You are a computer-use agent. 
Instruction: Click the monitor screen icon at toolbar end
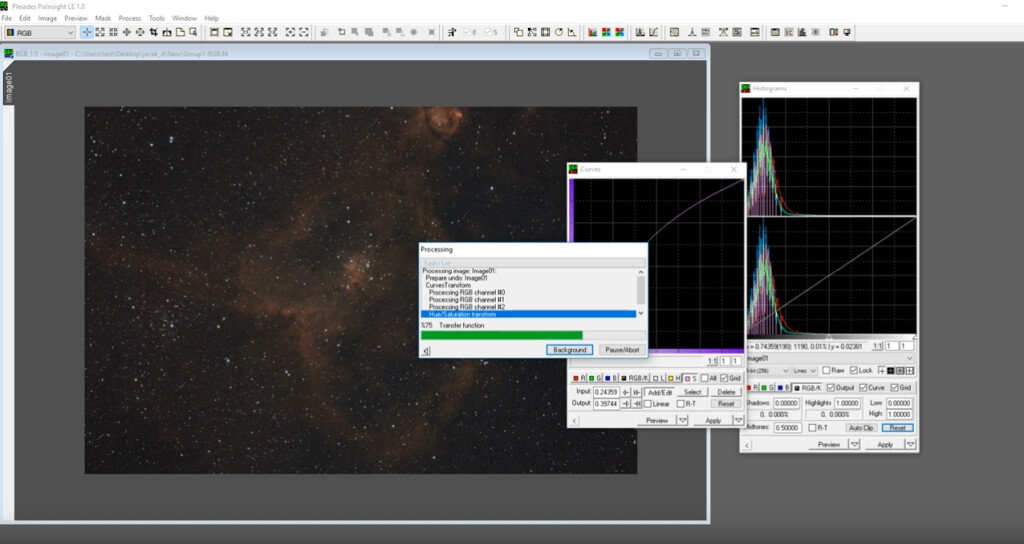click(847, 32)
